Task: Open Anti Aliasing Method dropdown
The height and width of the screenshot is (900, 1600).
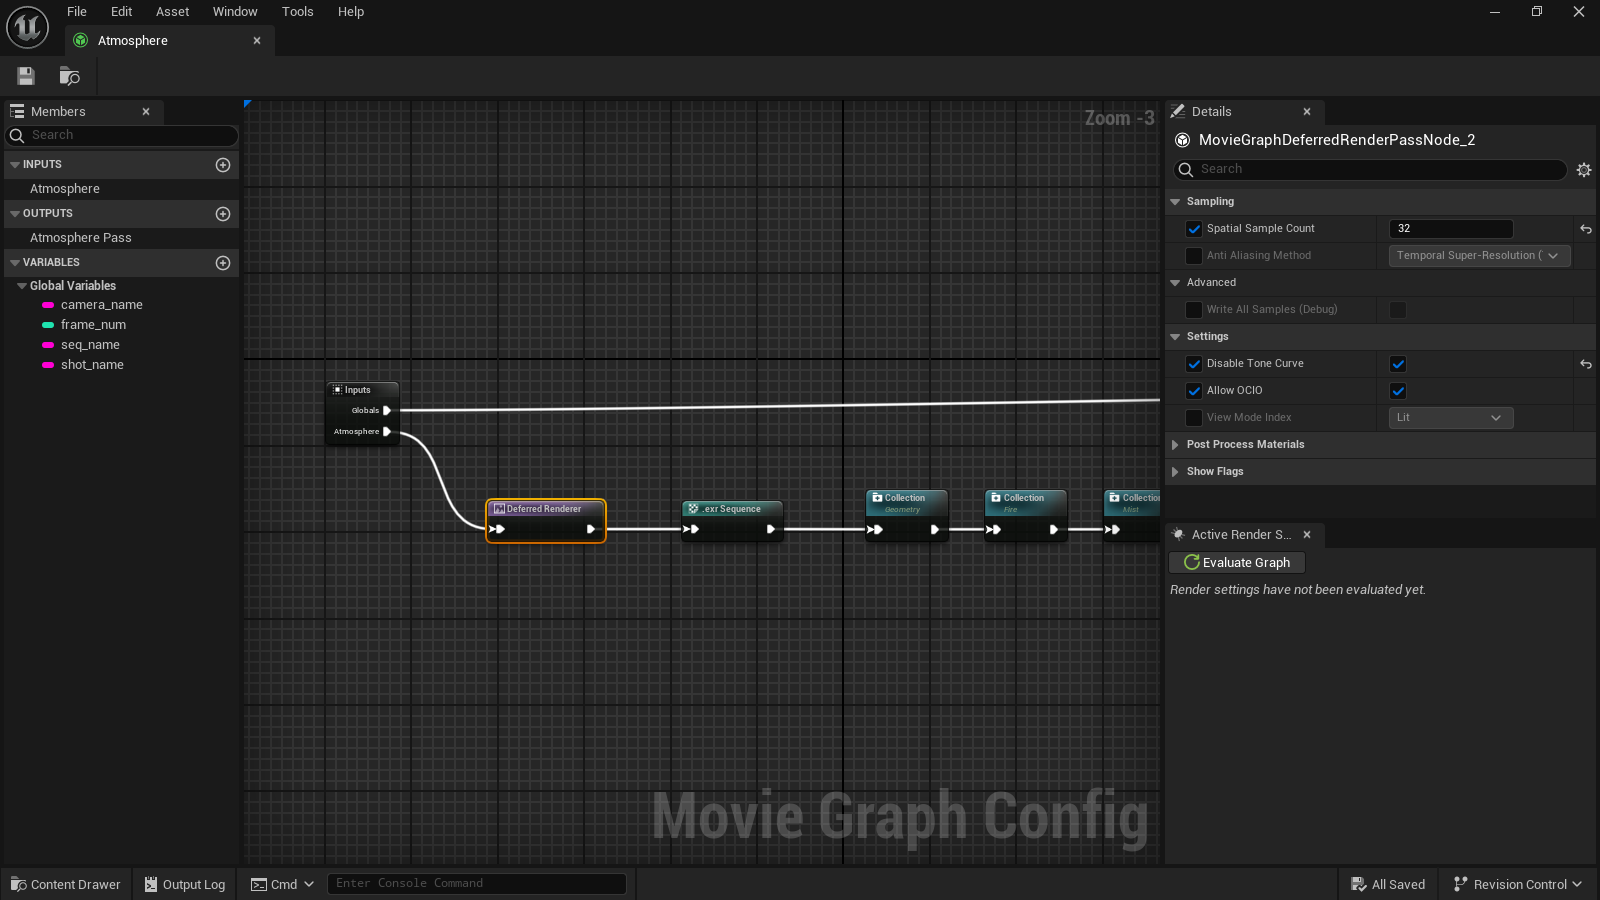Action: point(1480,256)
